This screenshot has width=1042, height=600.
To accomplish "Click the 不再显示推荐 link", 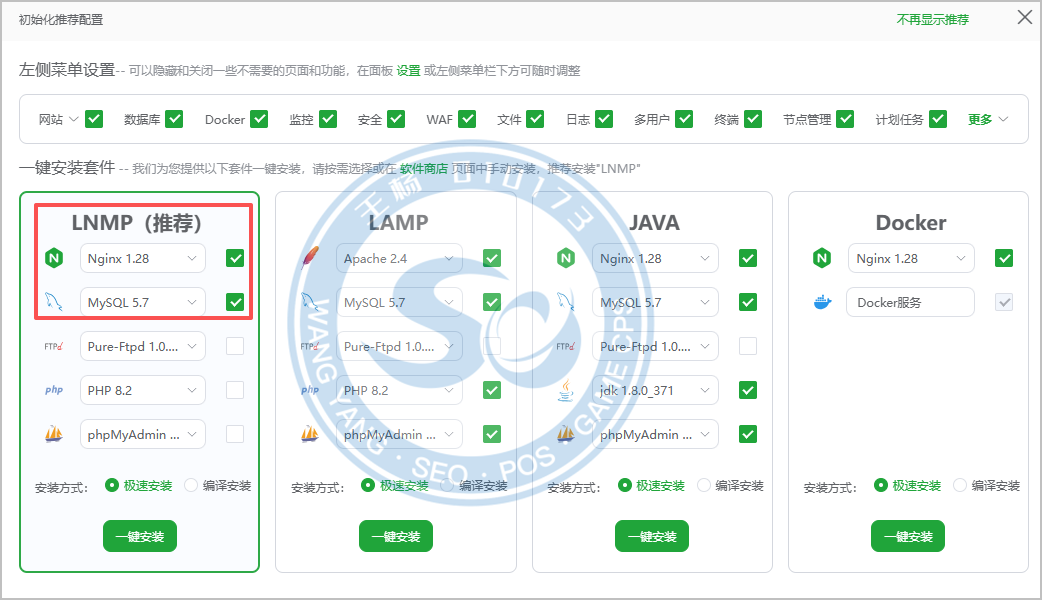I will 932,19.
